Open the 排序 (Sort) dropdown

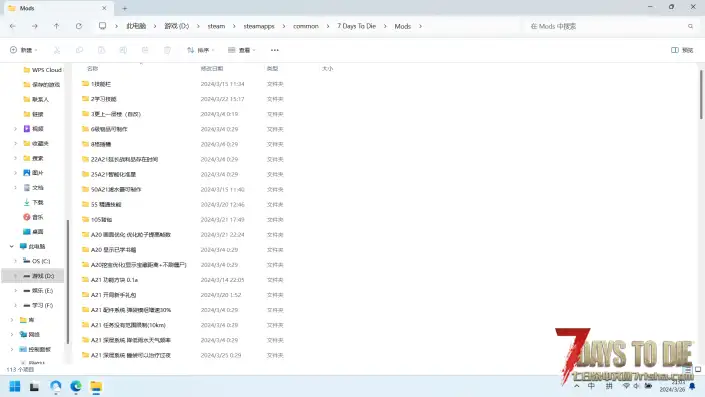point(201,50)
